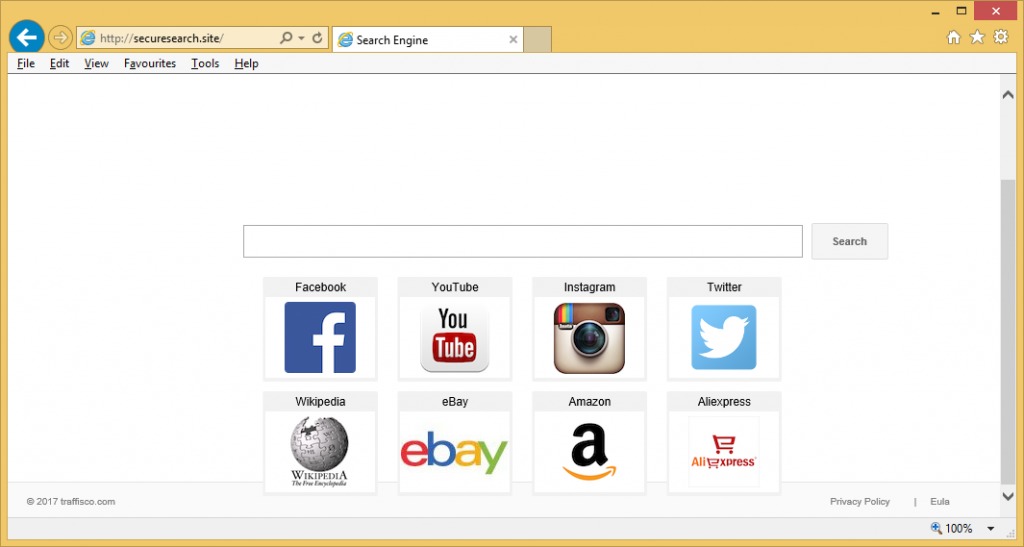1024x547 pixels.
Task: Expand the address bar search dropdown arrow
Action: tap(301, 39)
